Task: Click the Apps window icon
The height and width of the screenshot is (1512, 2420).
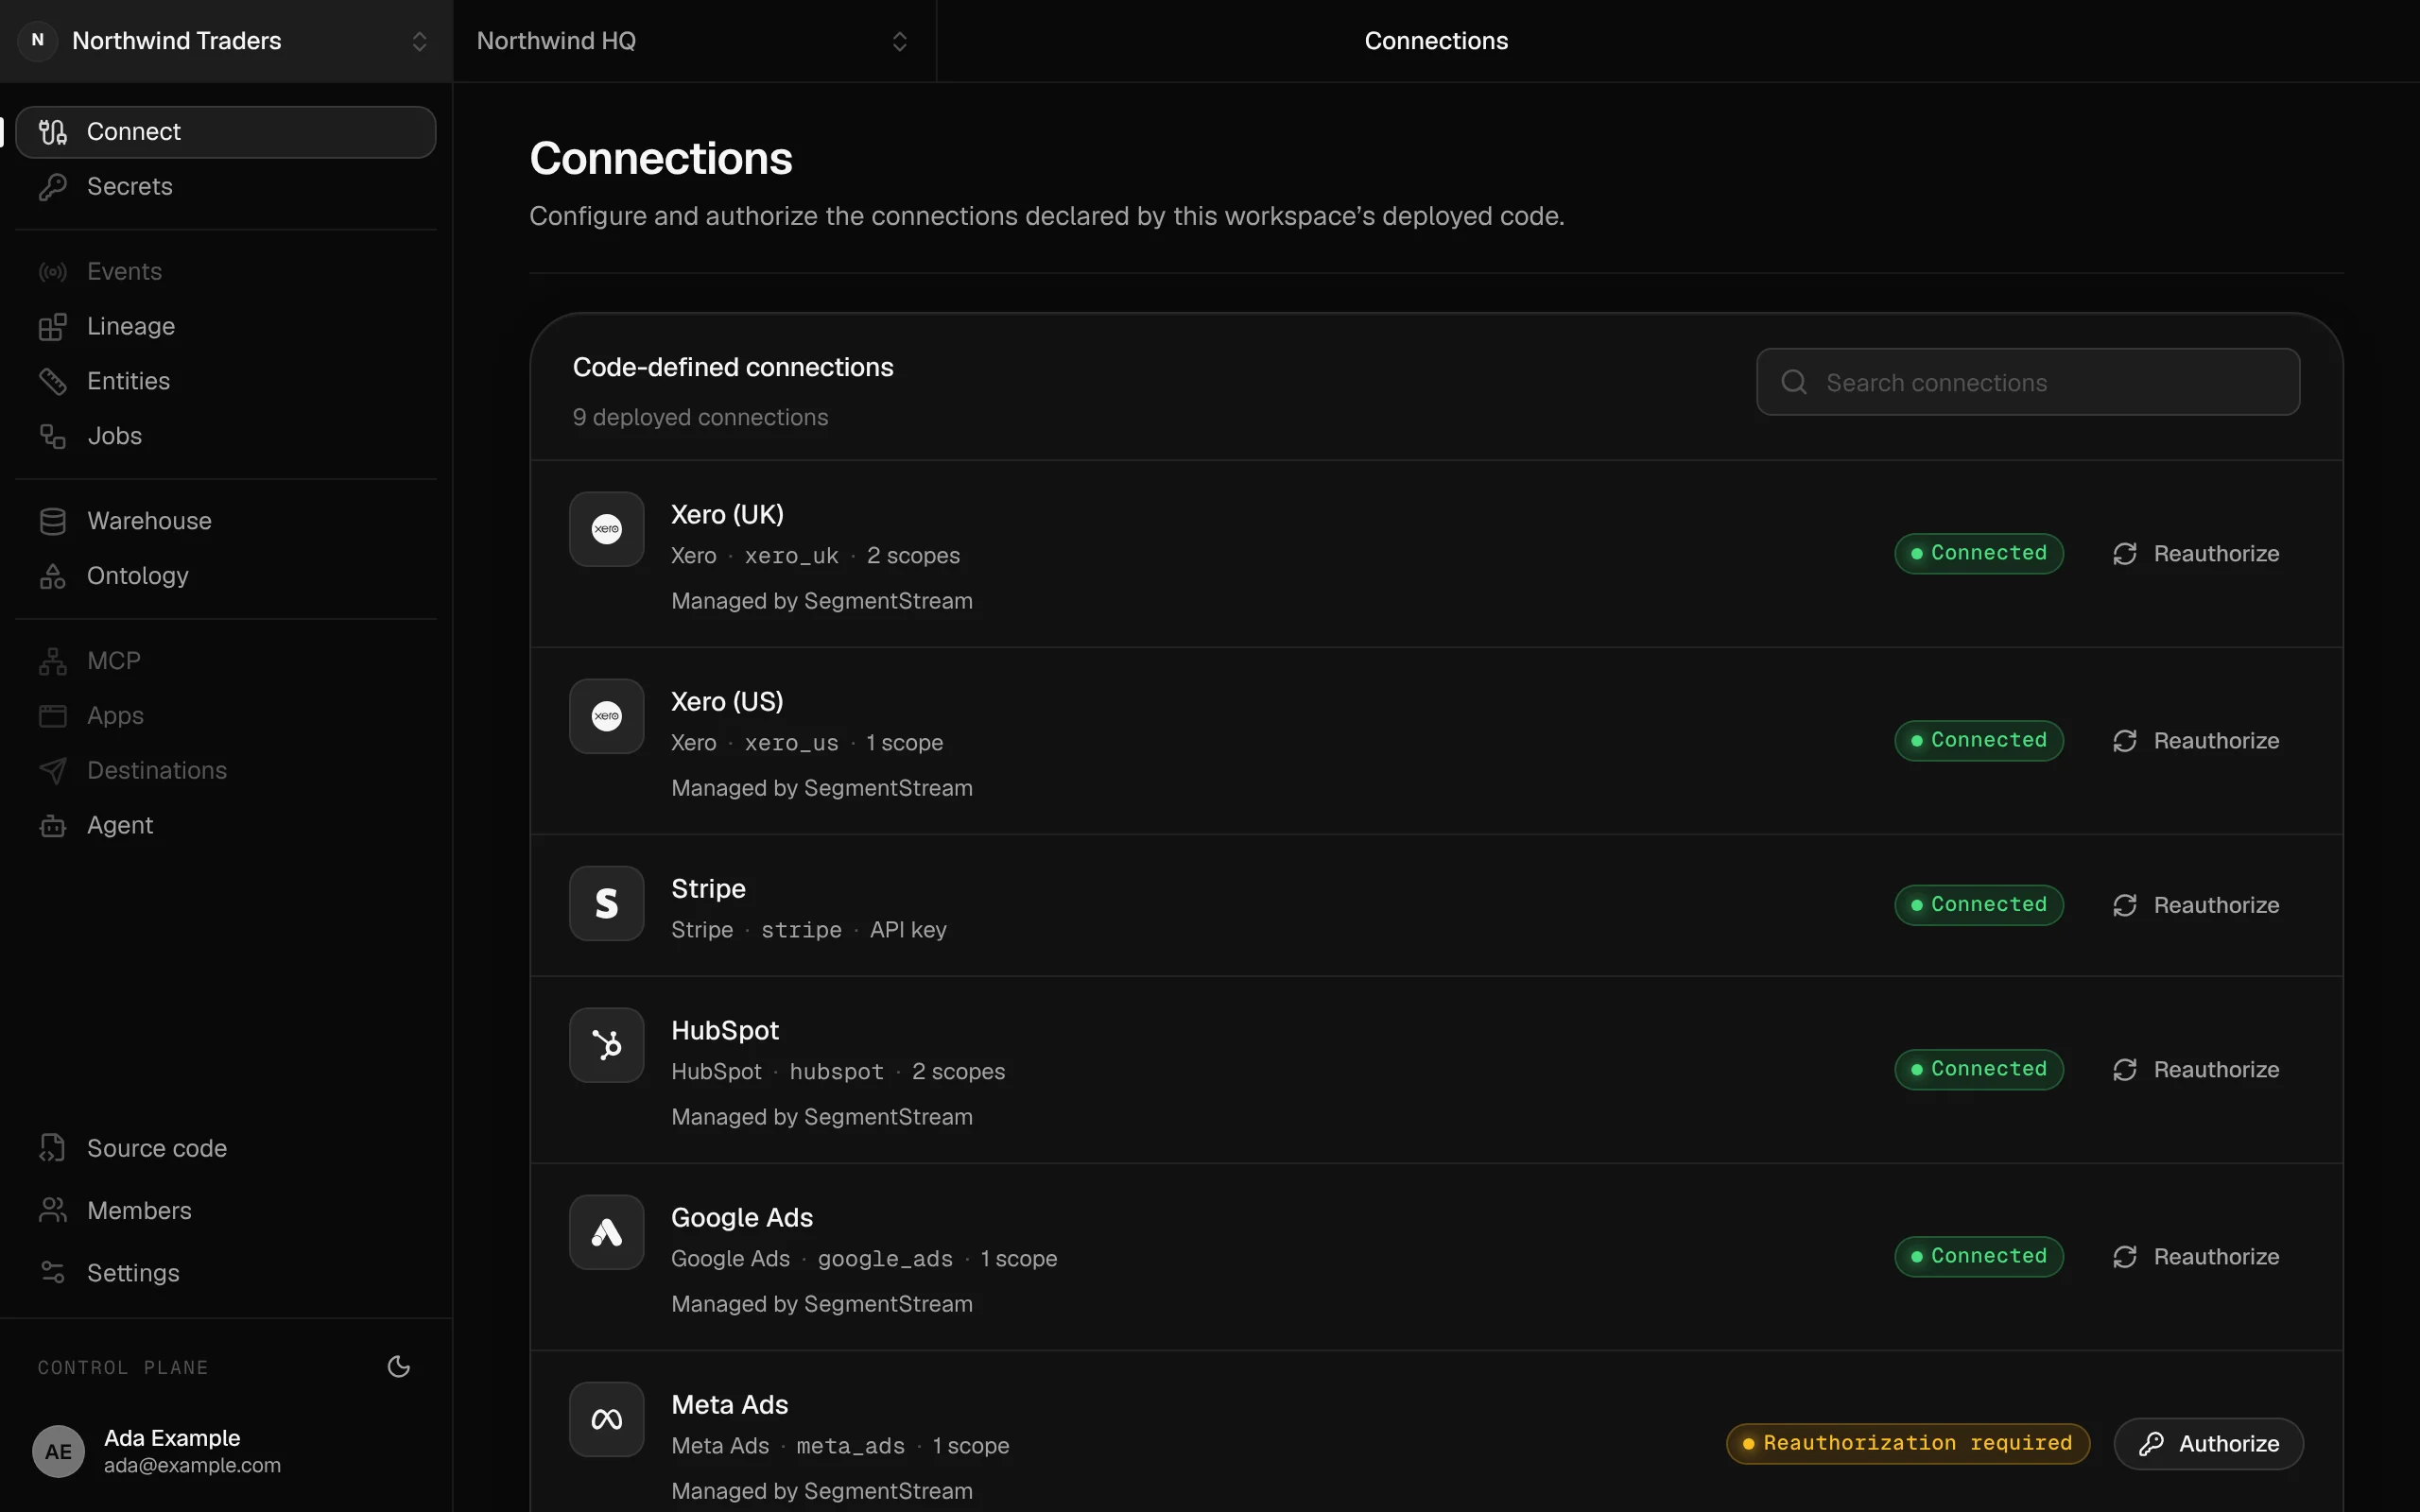Action: click(53, 716)
